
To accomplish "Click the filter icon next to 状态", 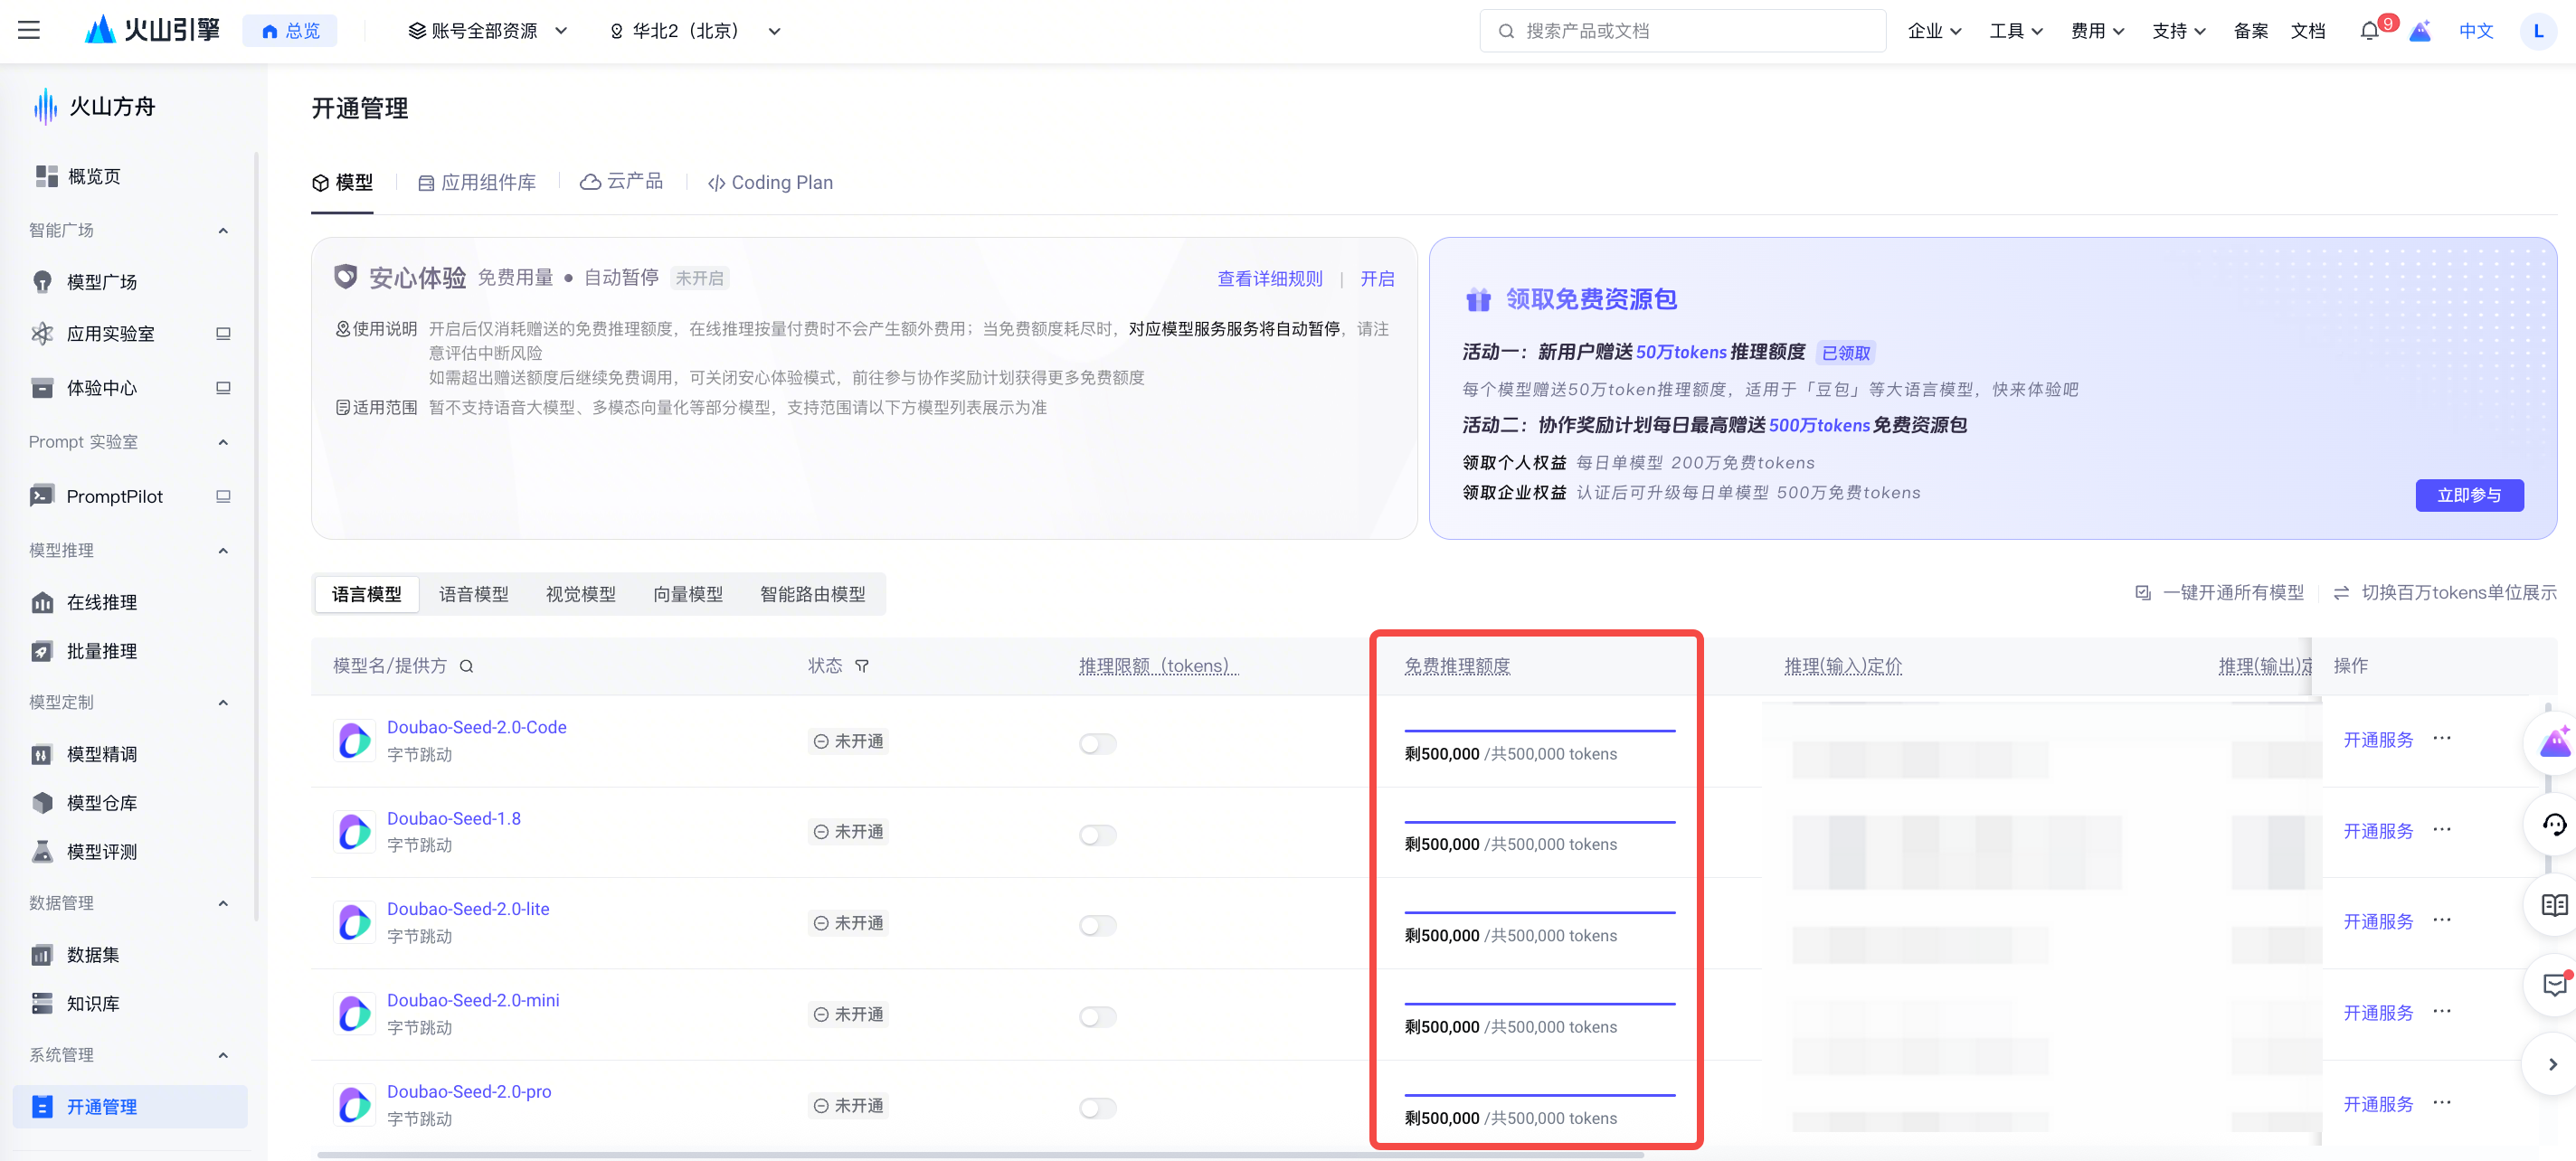I will click(x=862, y=666).
